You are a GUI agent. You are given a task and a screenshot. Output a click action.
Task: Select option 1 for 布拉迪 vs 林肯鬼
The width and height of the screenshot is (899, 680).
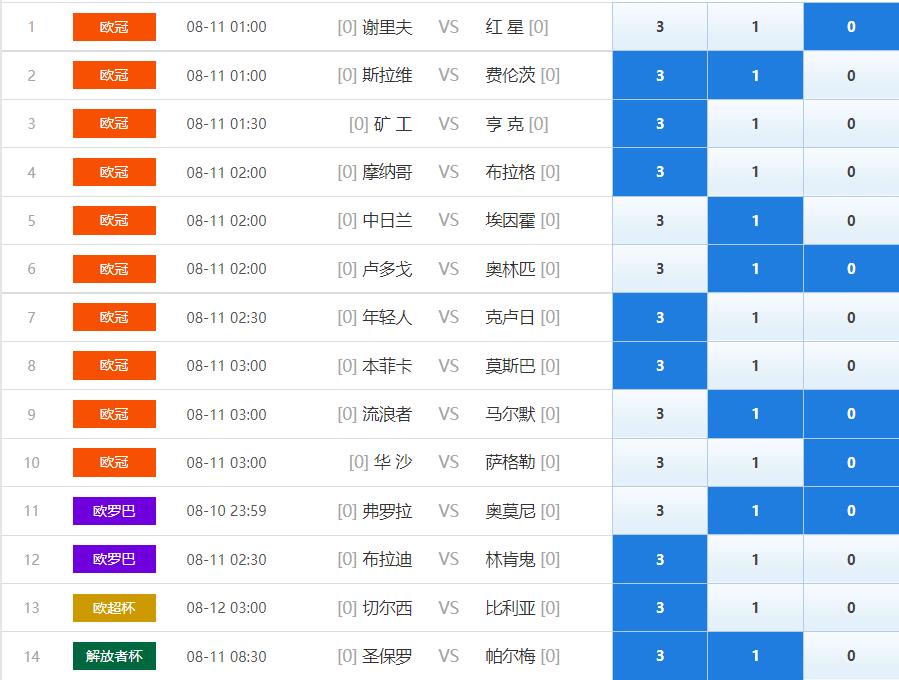click(x=755, y=560)
